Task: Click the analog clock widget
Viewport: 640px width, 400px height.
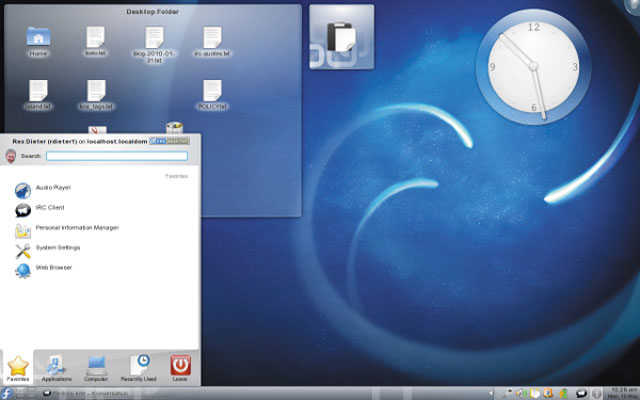Action: click(x=533, y=67)
